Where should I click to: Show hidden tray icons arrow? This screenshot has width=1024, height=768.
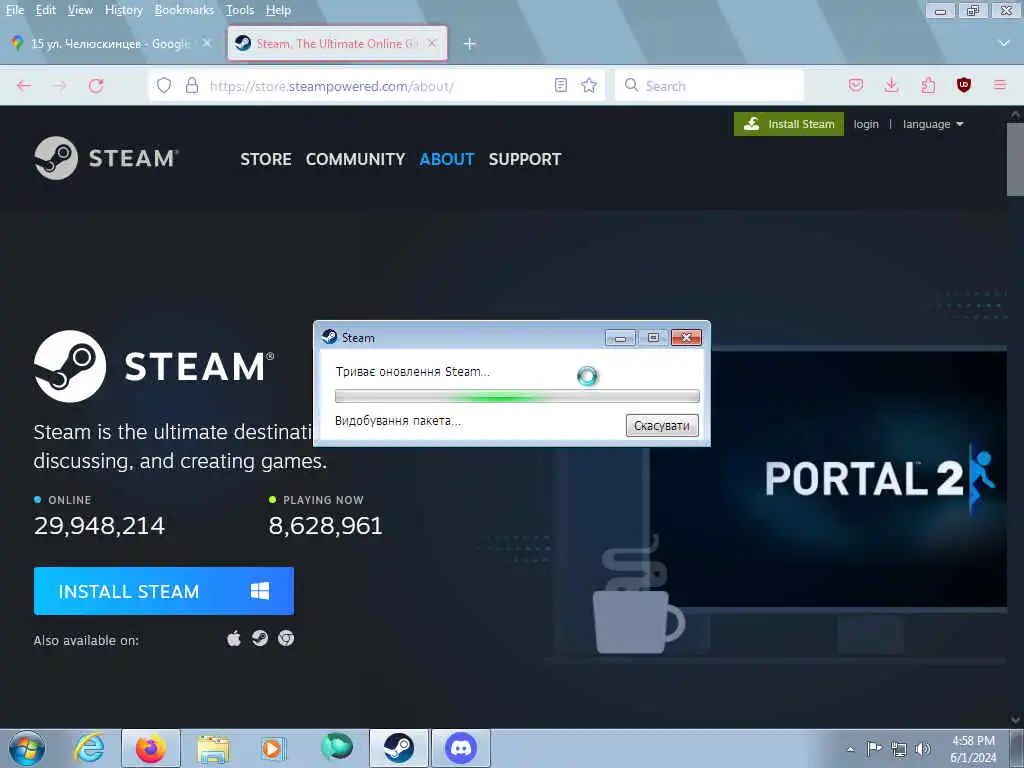click(x=850, y=749)
